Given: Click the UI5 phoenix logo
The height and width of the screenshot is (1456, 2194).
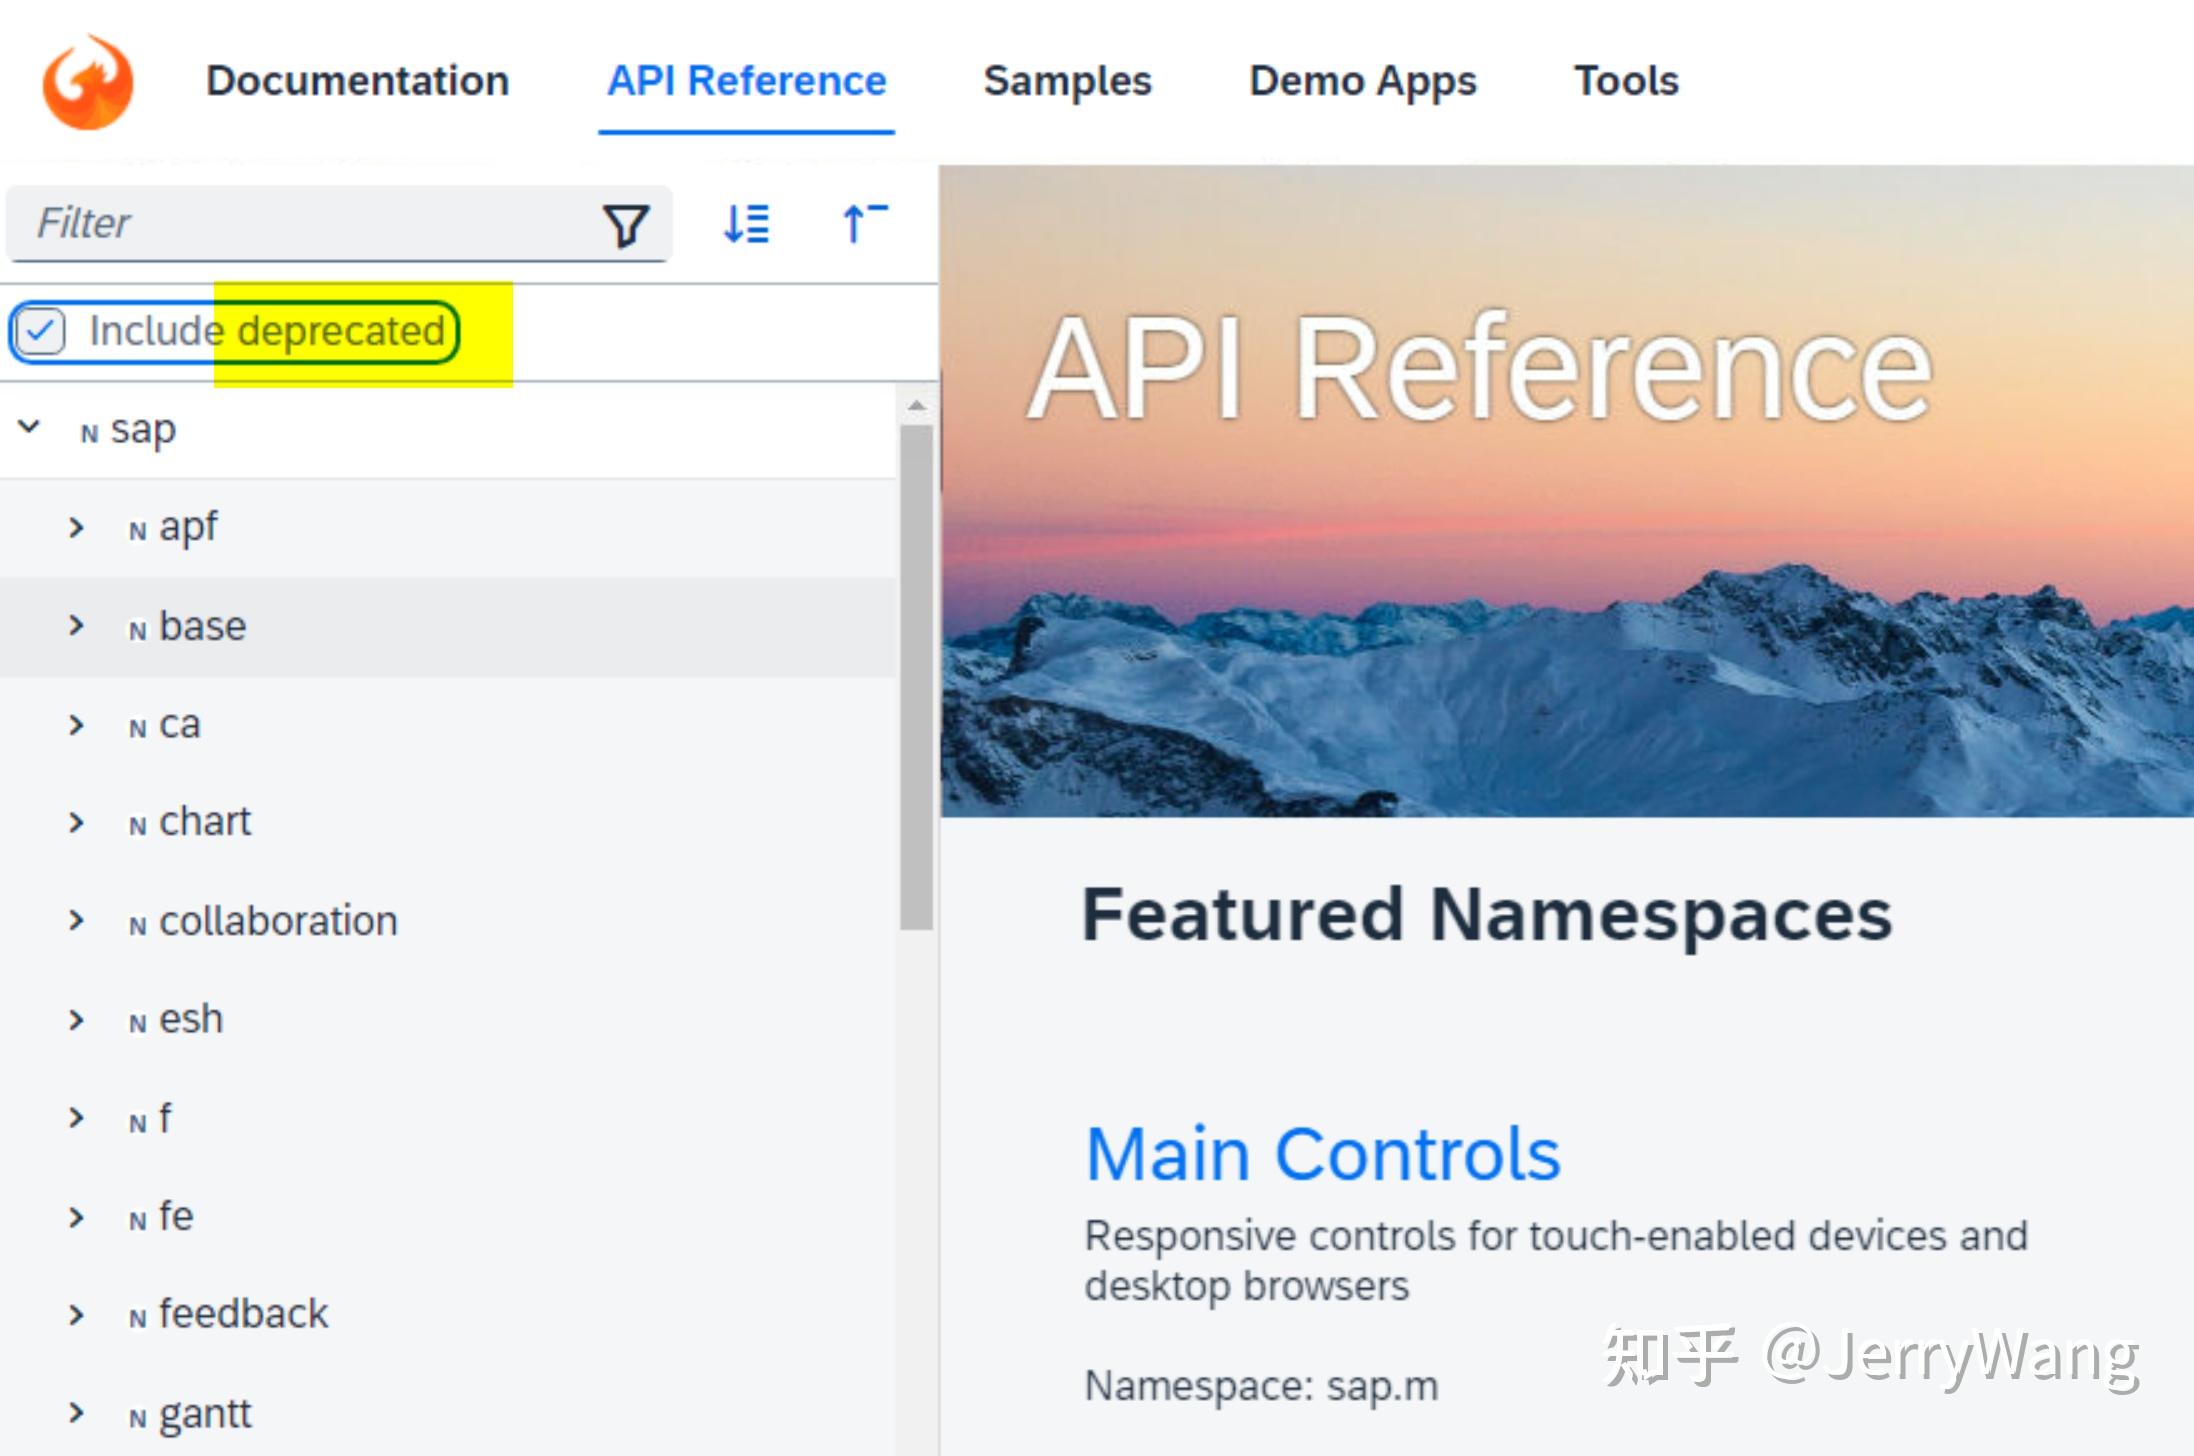Looking at the screenshot, I should click(88, 82).
